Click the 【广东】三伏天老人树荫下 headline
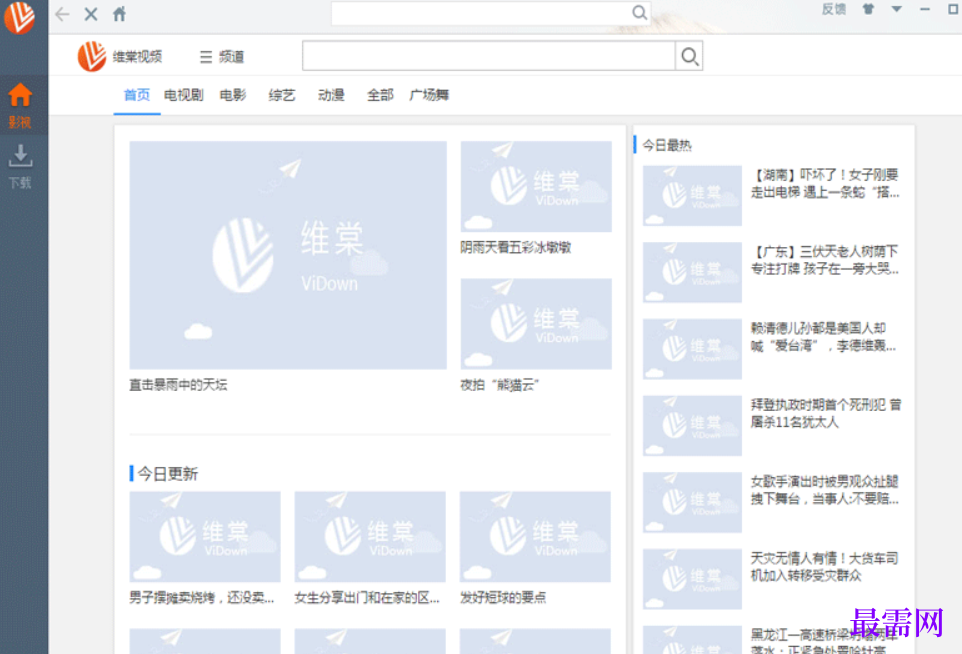The height and width of the screenshot is (654, 962). pyautogui.click(x=825, y=260)
